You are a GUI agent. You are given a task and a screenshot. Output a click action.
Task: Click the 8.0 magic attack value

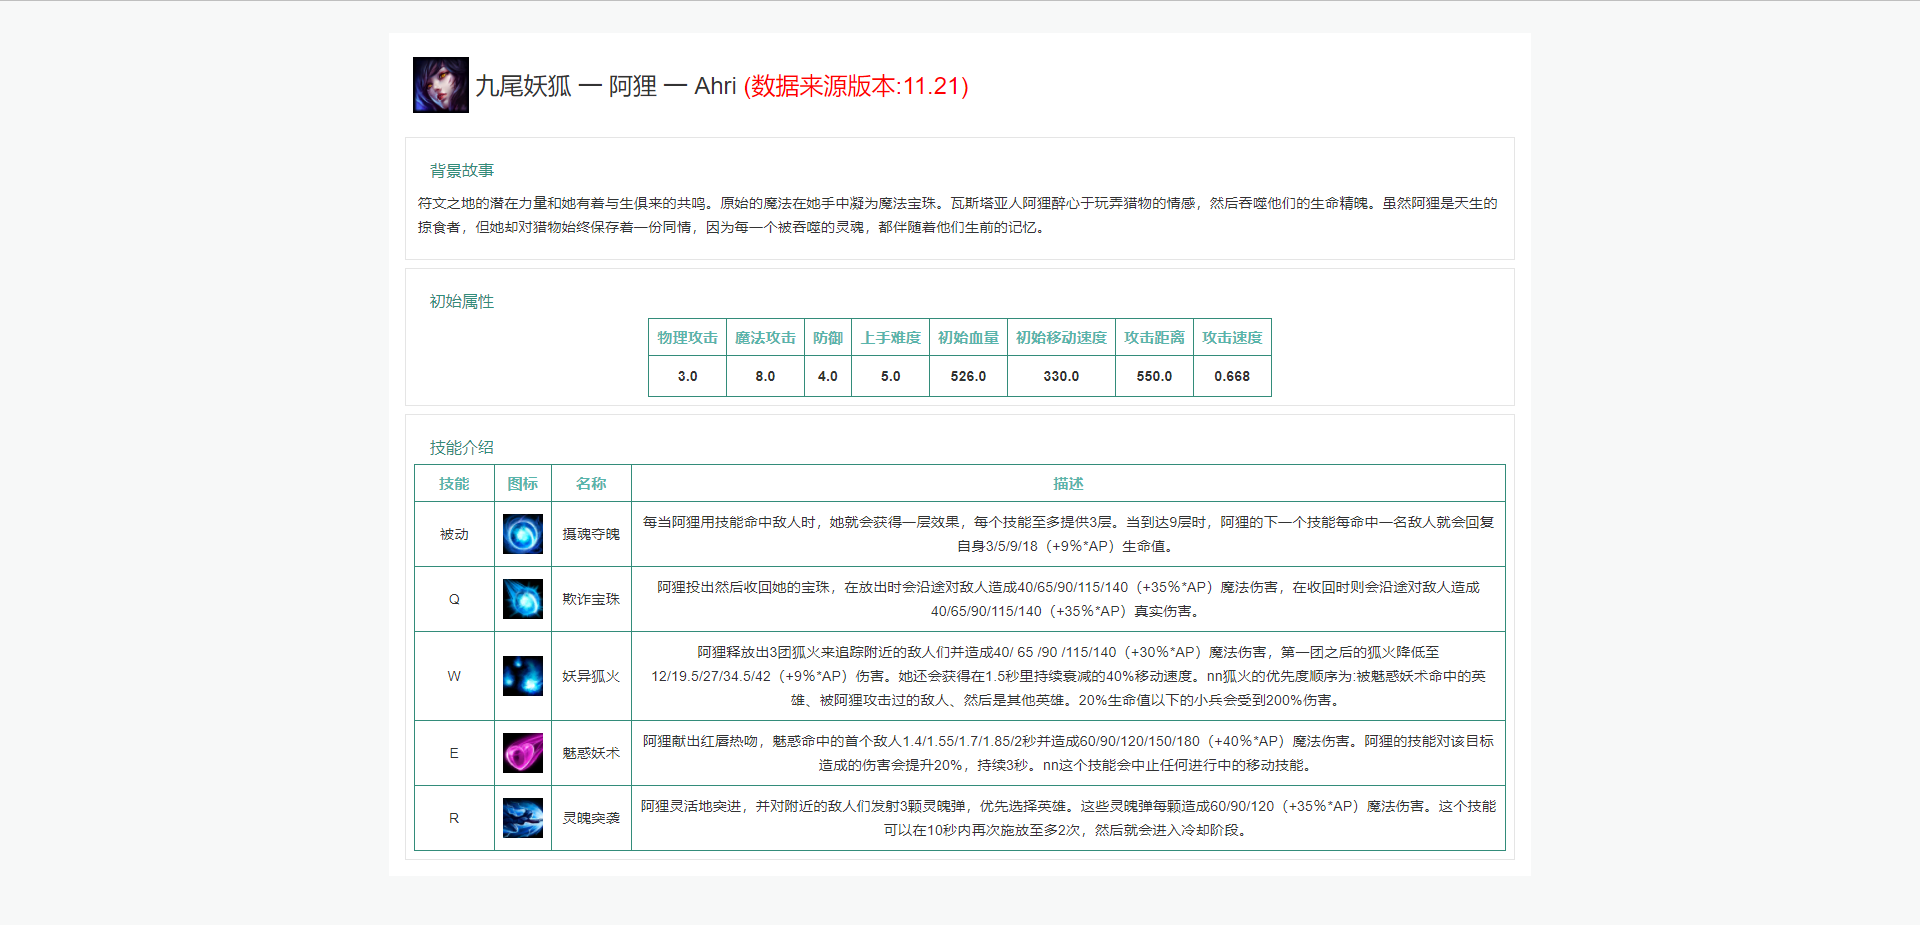pyautogui.click(x=765, y=376)
